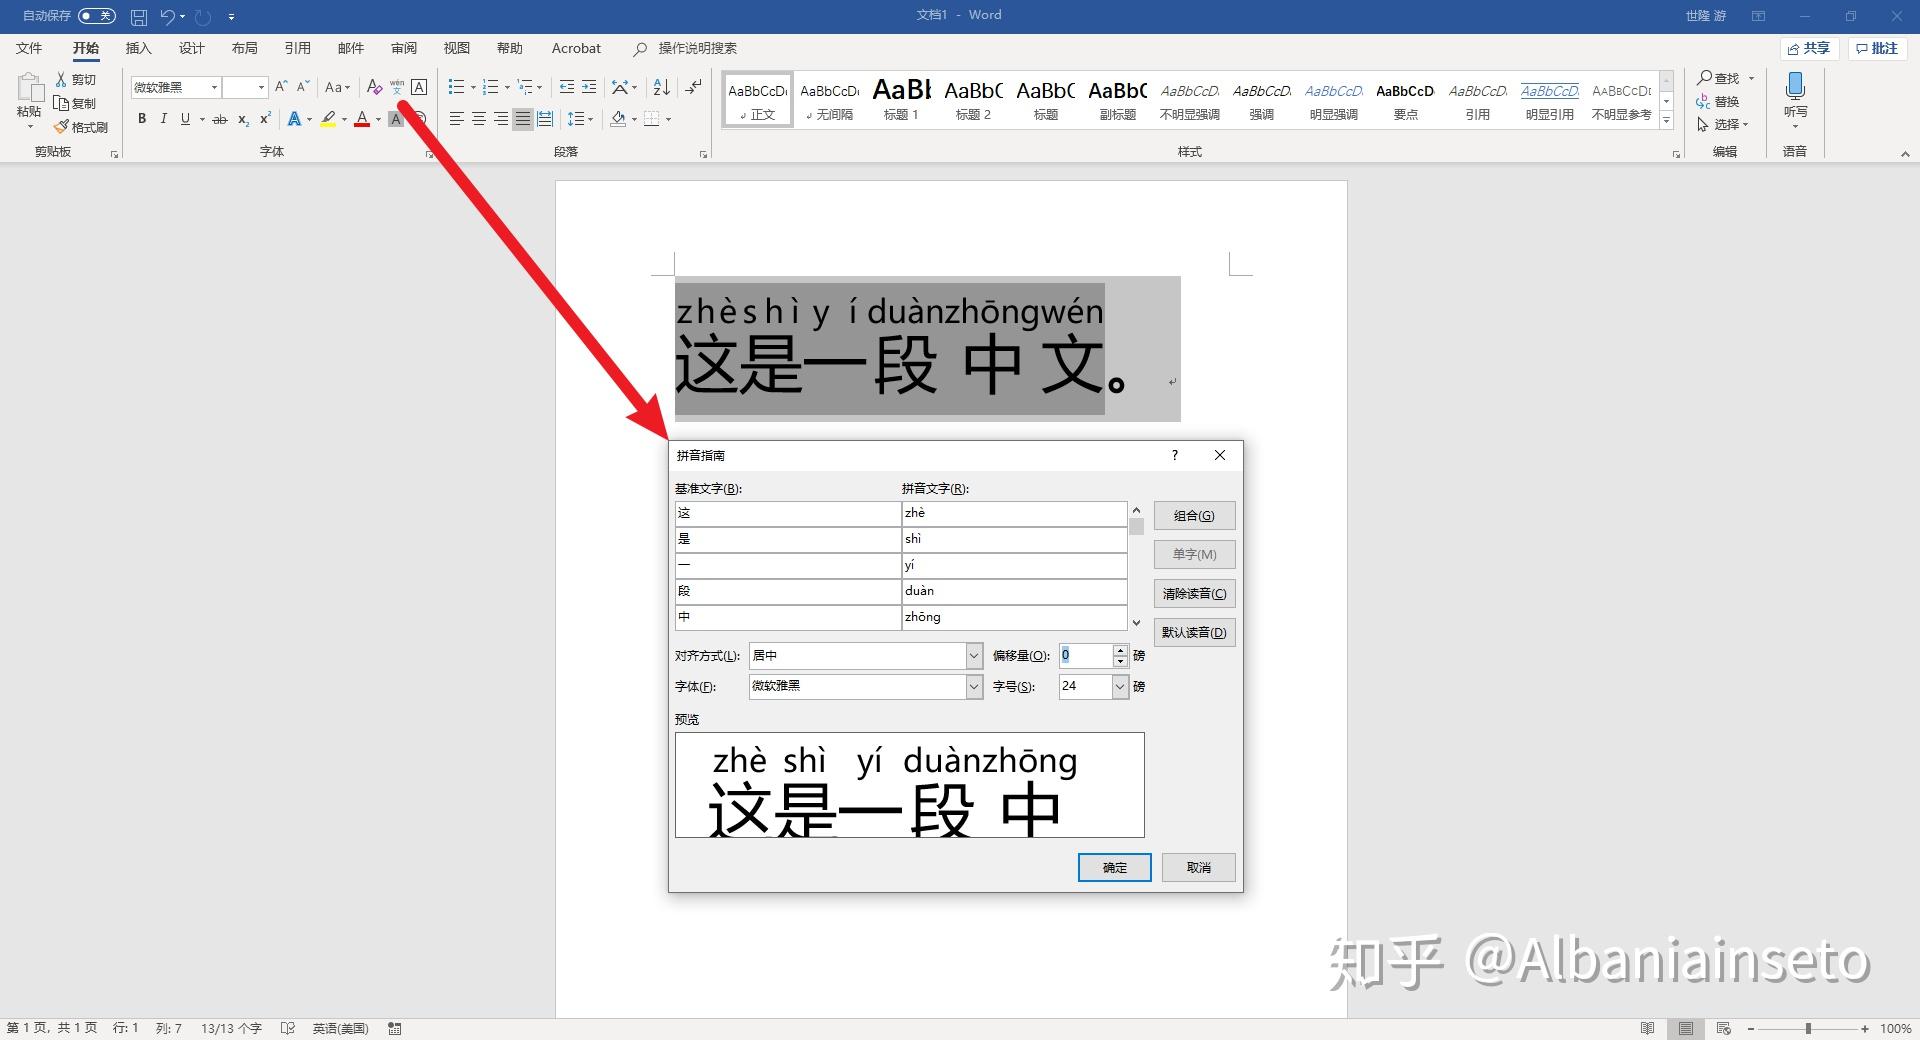Click the 默认读音(D) button

(x=1194, y=633)
